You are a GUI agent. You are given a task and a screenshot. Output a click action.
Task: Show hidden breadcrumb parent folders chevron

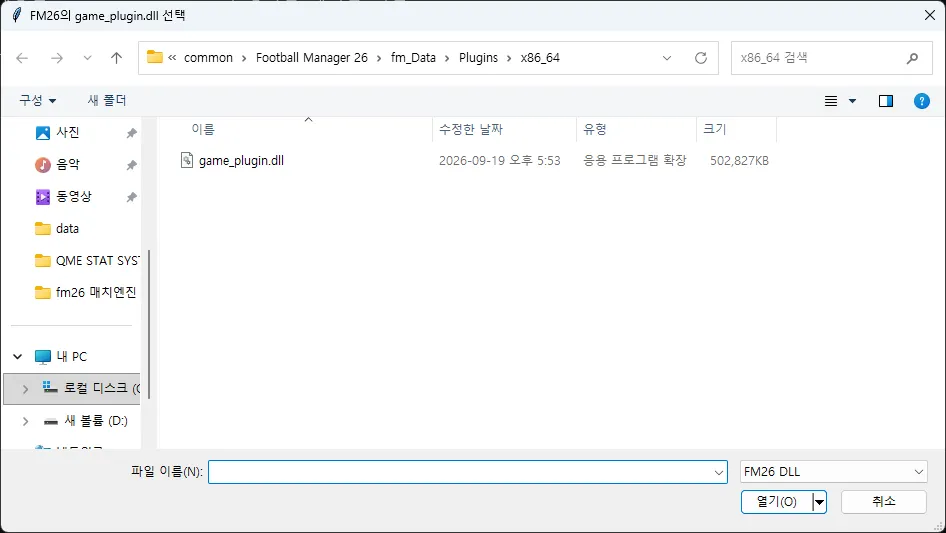coord(172,58)
